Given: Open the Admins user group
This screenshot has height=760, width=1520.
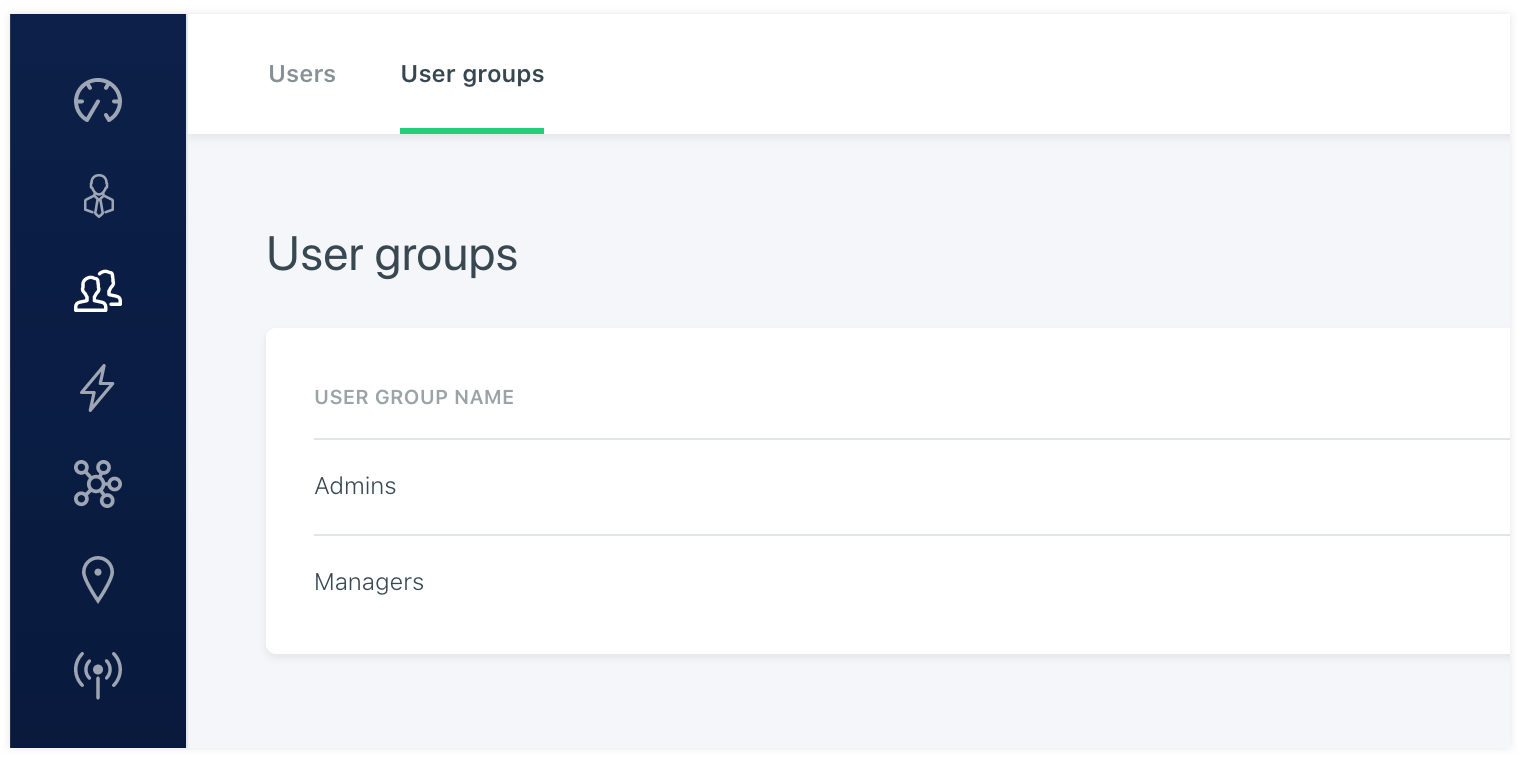Looking at the screenshot, I should click(355, 486).
